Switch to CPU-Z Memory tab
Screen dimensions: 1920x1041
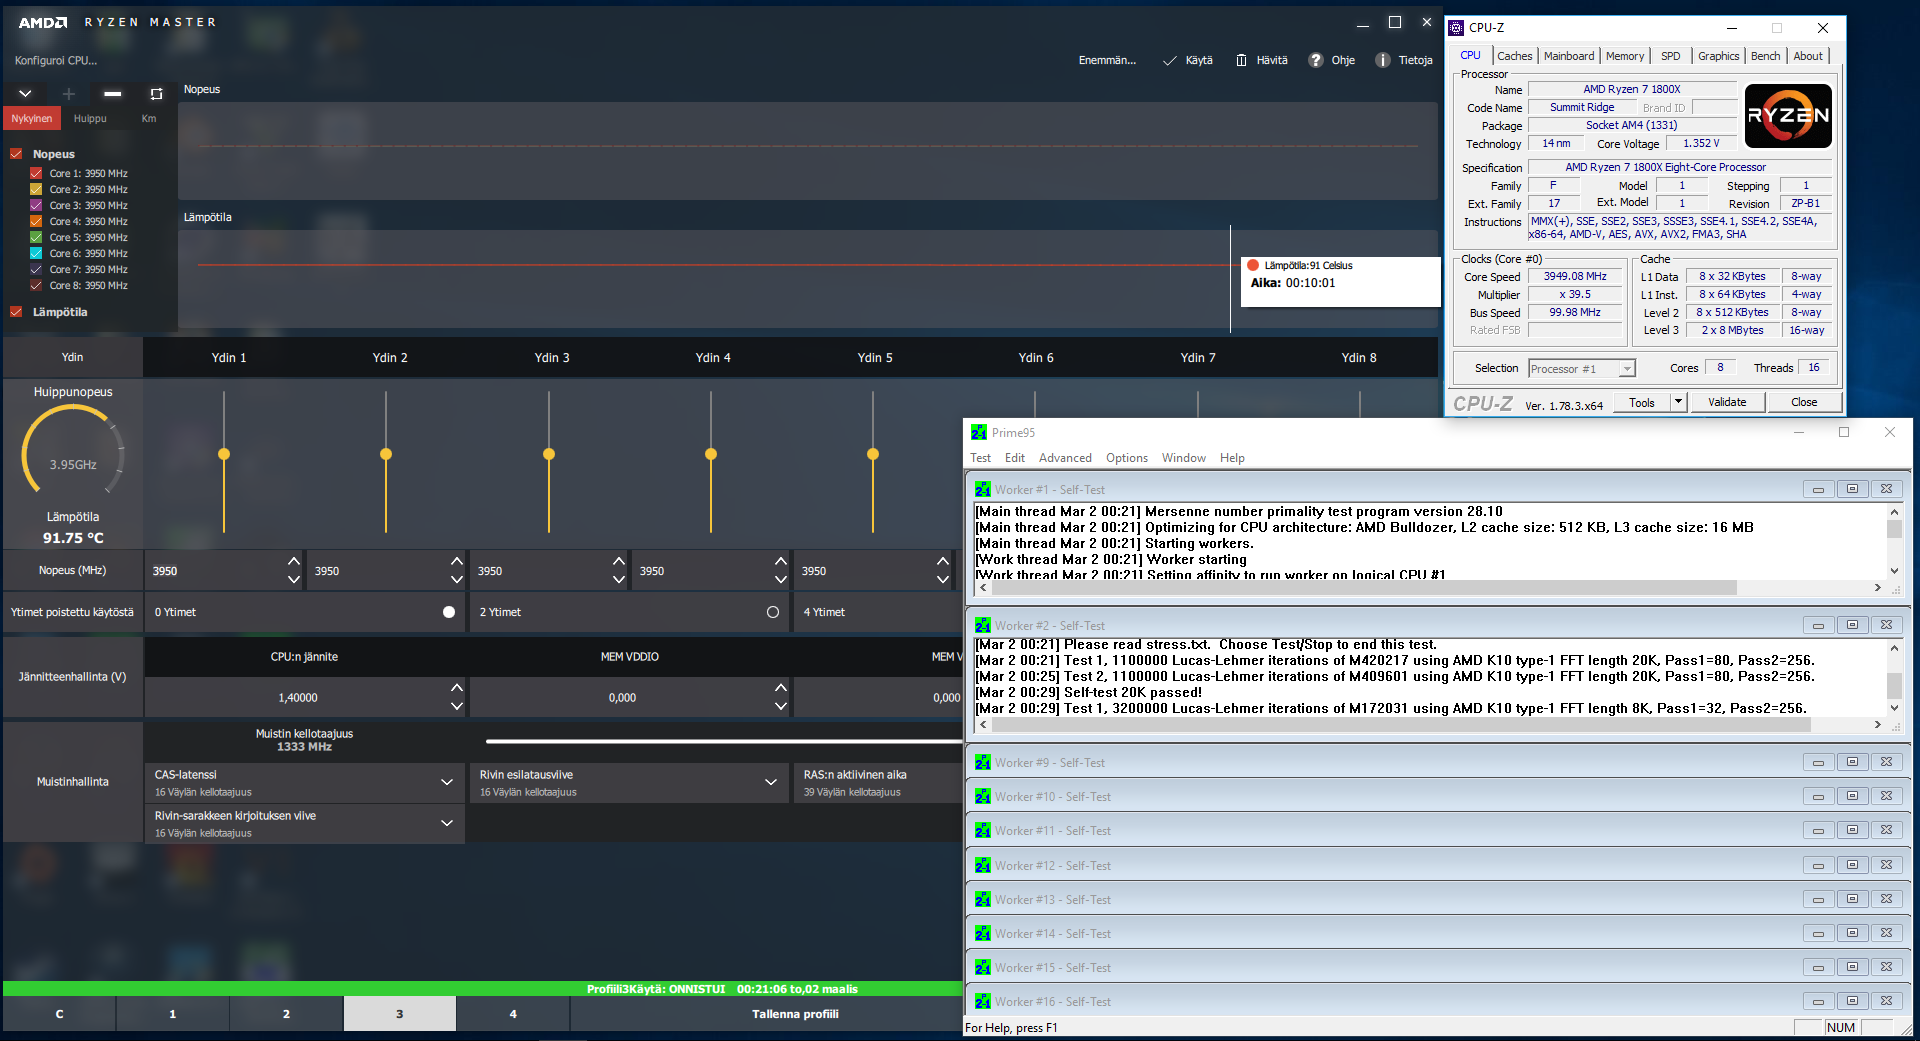pos(1625,56)
